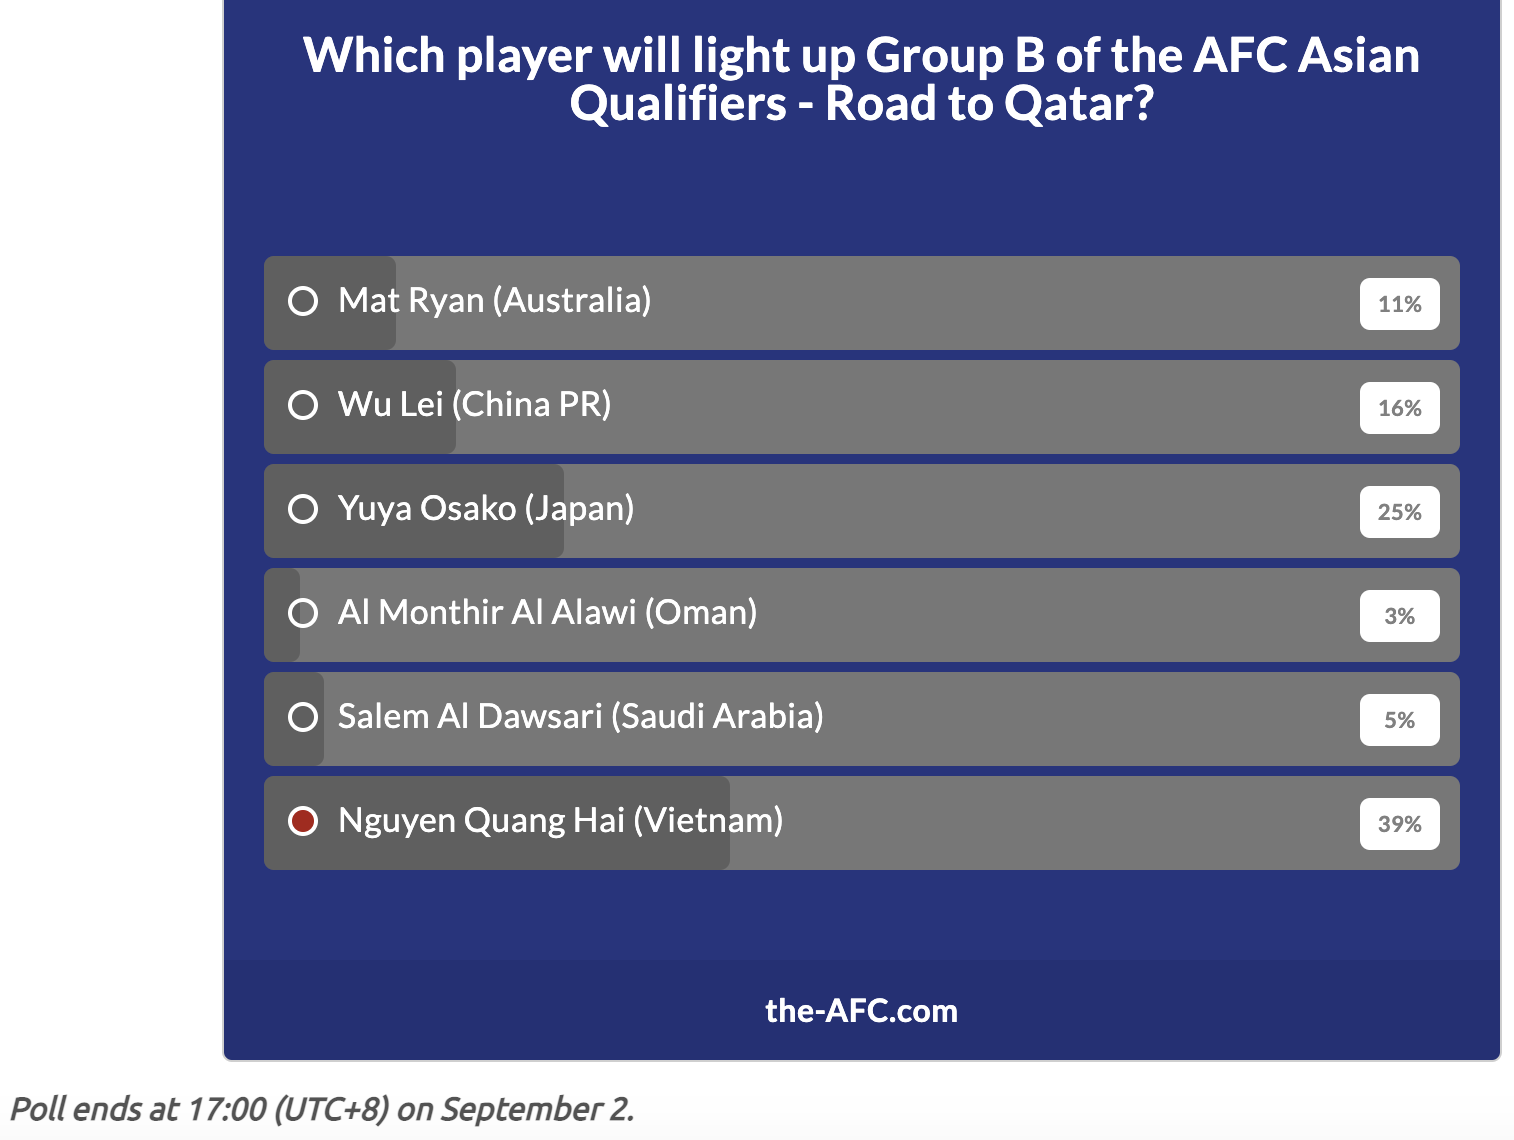This screenshot has width=1514, height=1140.
Task: Click the "Poll ends at 17:00" note
Action: pyautogui.click(x=322, y=1109)
